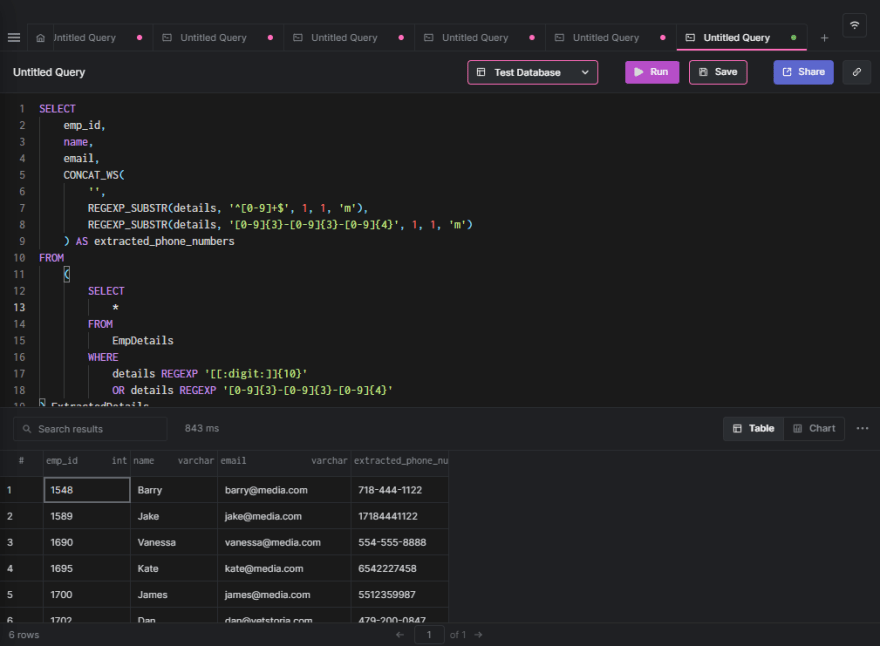Select email cell james@media.com
The height and width of the screenshot is (646, 880).
tap(284, 594)
